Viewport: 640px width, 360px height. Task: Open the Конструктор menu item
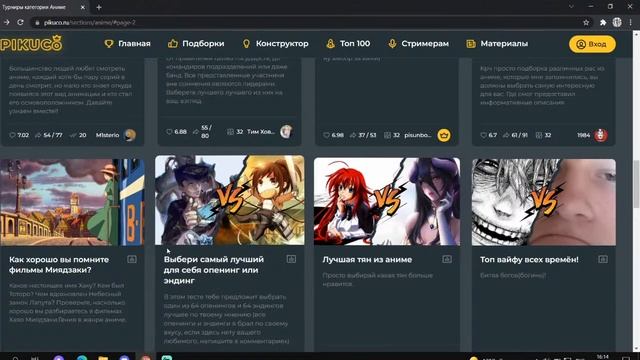tap(282, 43)
